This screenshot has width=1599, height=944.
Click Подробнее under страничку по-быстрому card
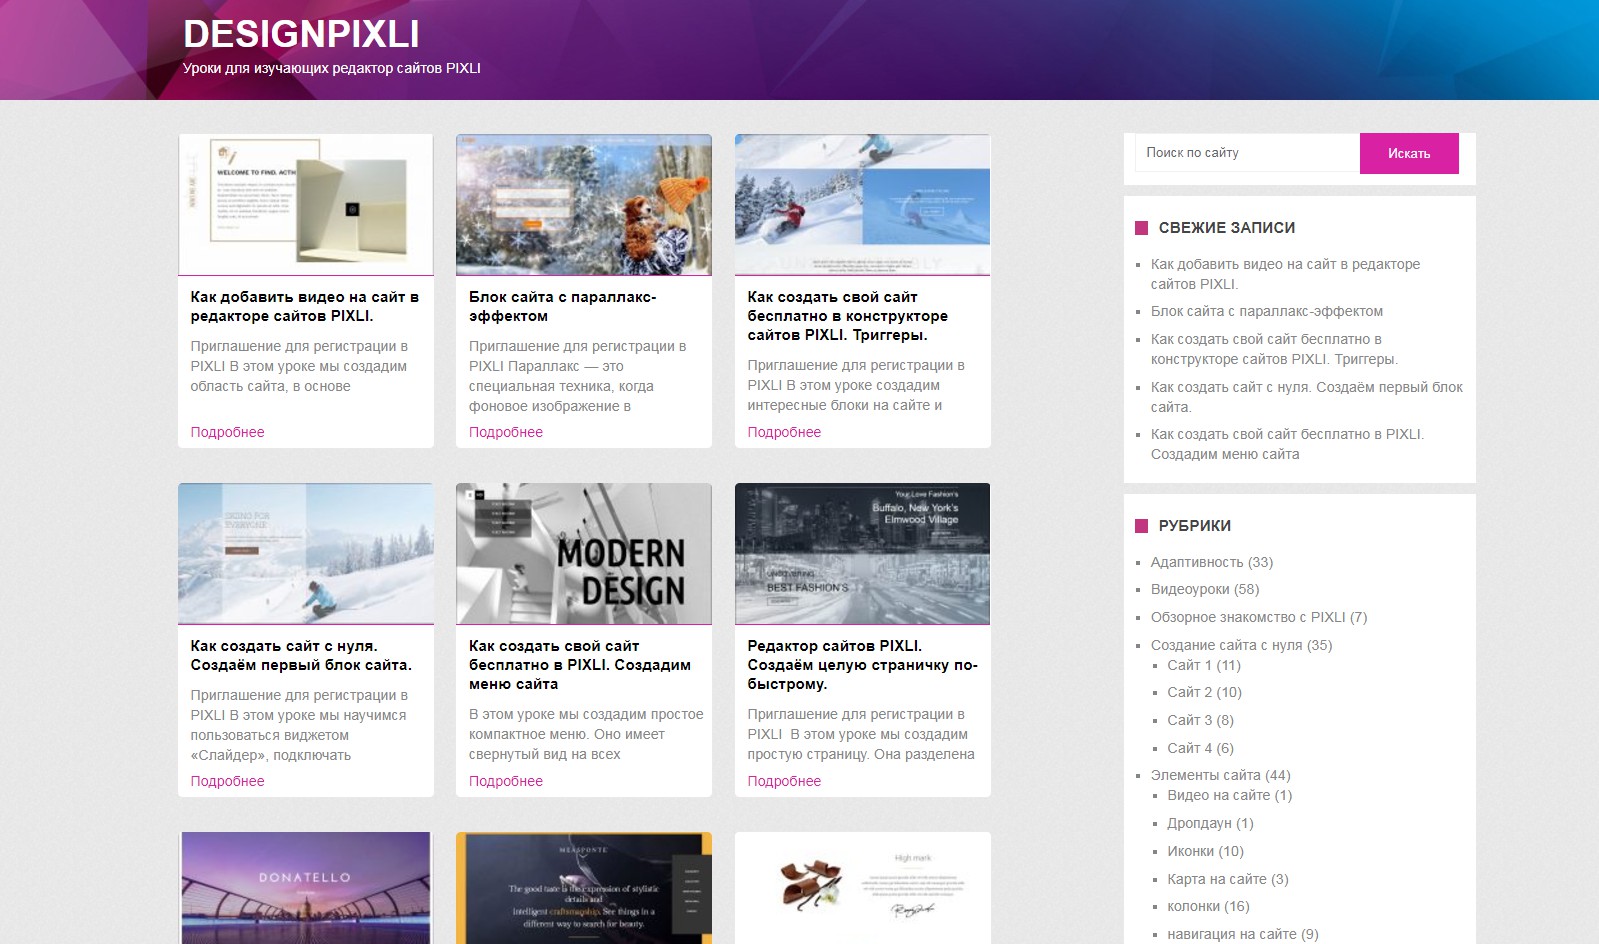[x=784, y=781]
